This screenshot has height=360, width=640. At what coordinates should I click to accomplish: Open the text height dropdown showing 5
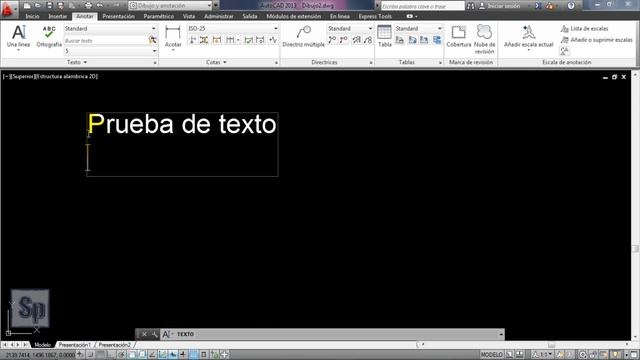point(110,51)
